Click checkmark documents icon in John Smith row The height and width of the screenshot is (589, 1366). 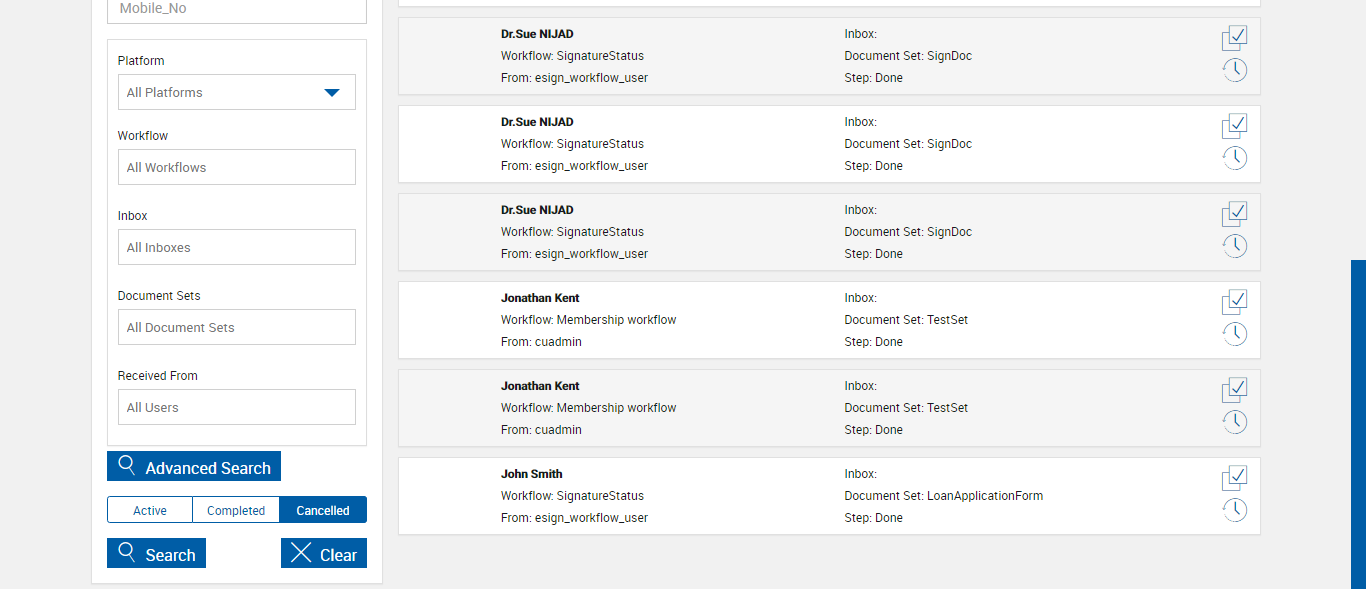click(1235, 477)
